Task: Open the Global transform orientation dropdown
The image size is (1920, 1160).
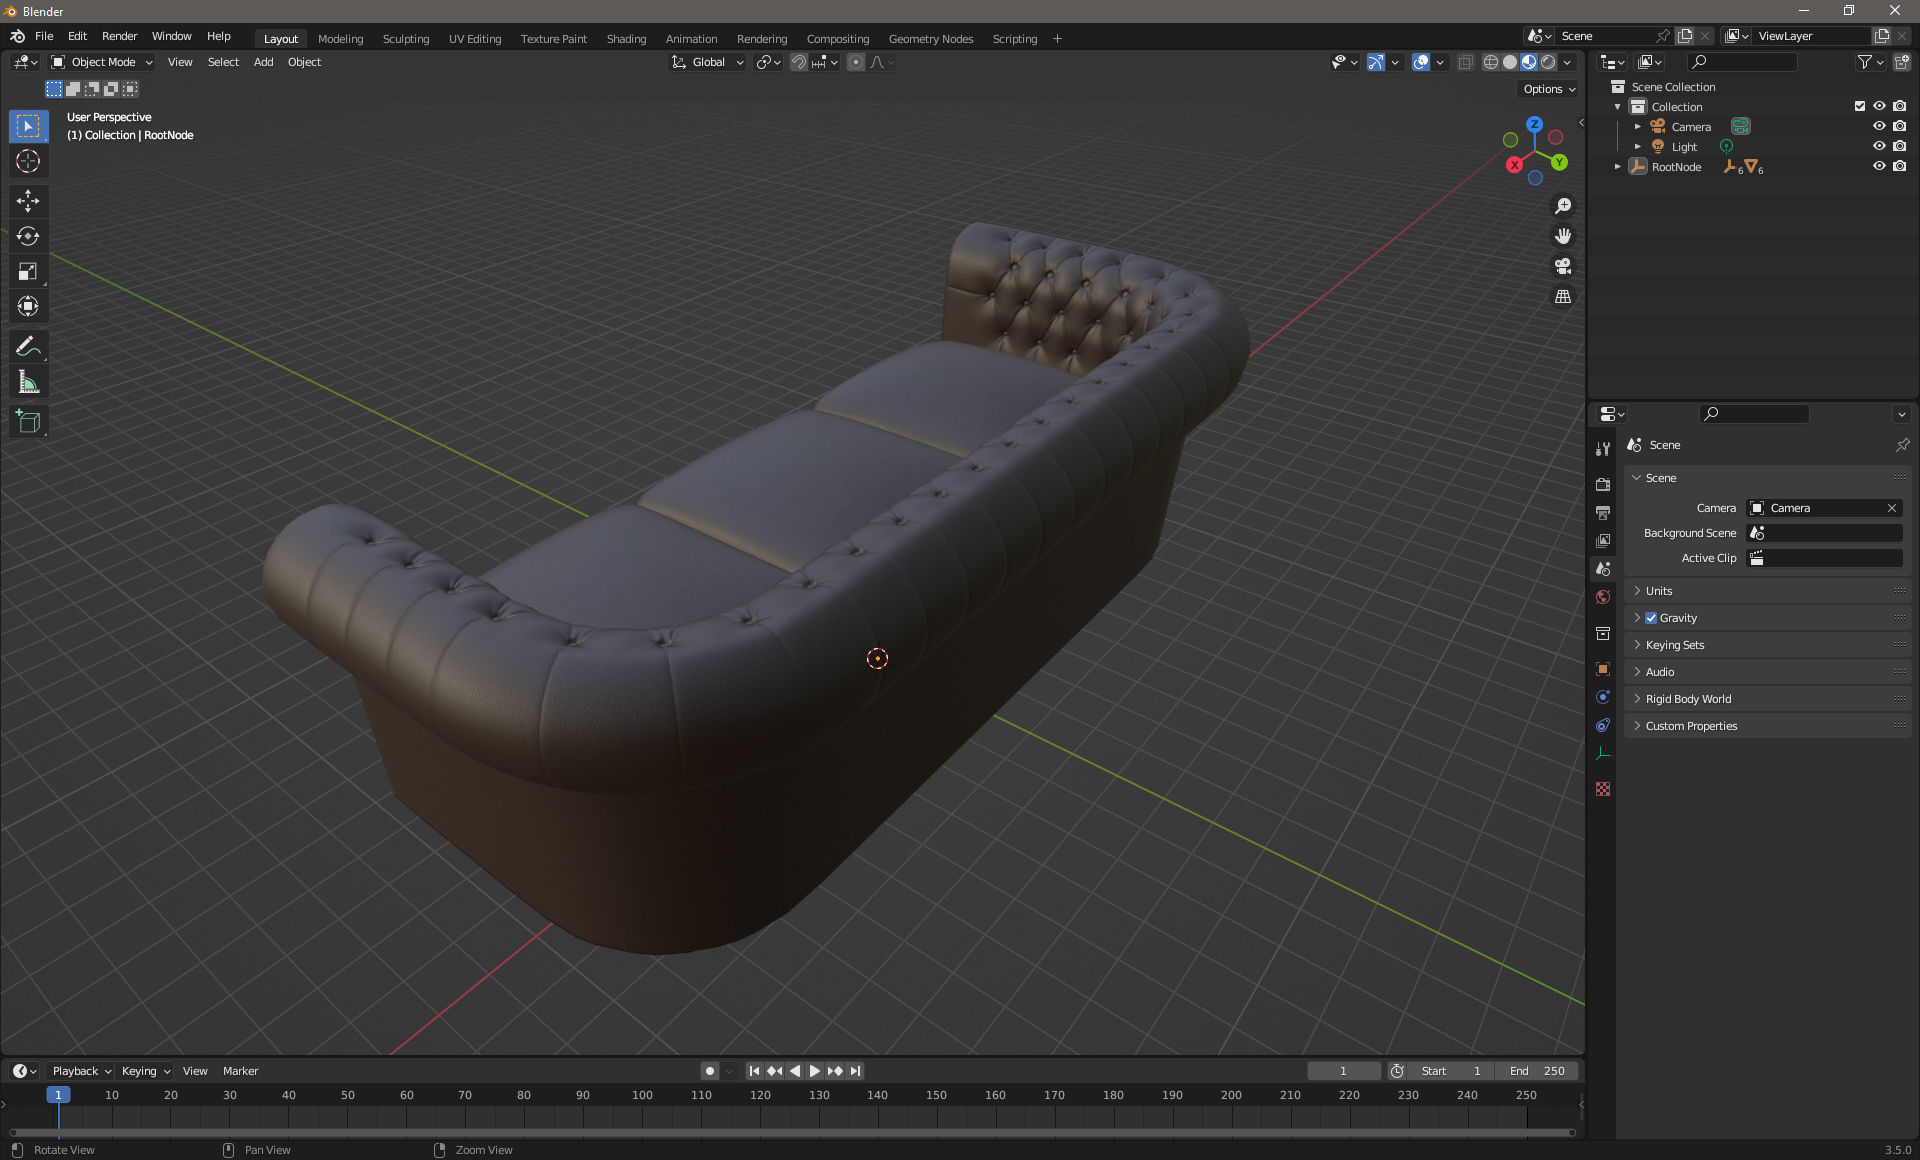Action: click(708, 62)
